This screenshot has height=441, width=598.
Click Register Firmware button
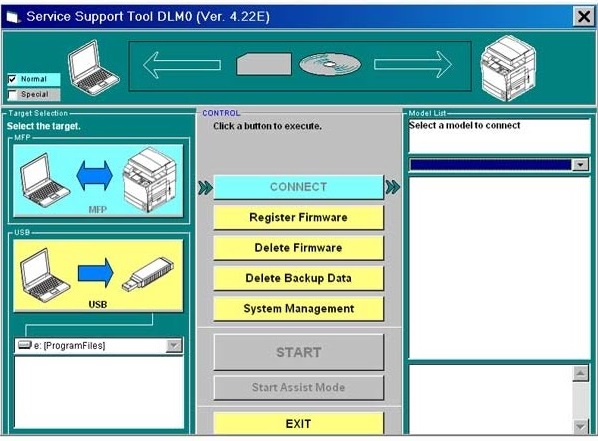(299, 217)
